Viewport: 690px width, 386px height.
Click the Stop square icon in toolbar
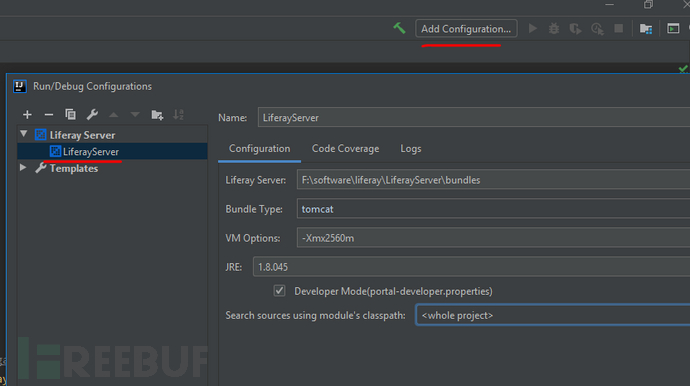pos(618,29)
